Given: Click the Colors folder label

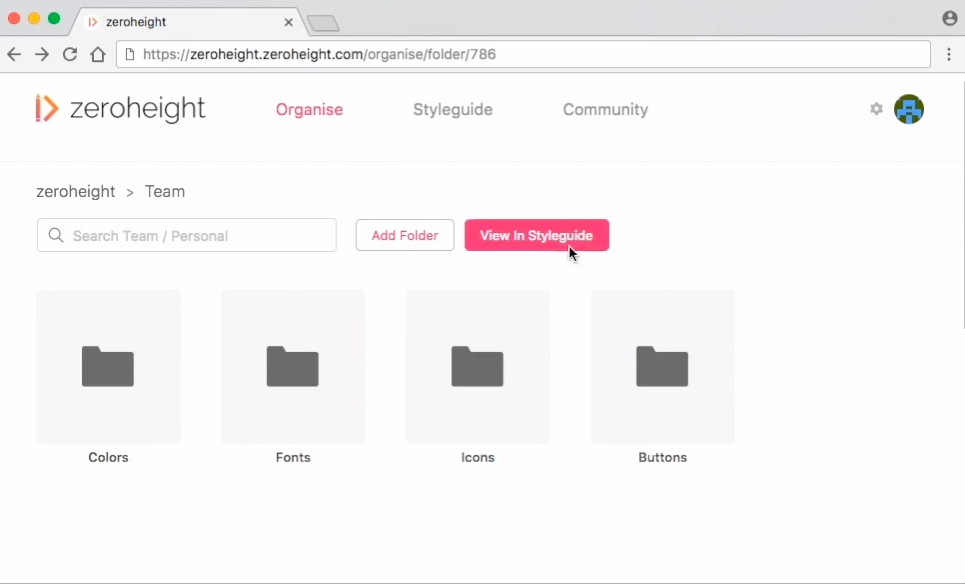Looking at the screenshot, I should pyautogui.click(x=108, y=457).
